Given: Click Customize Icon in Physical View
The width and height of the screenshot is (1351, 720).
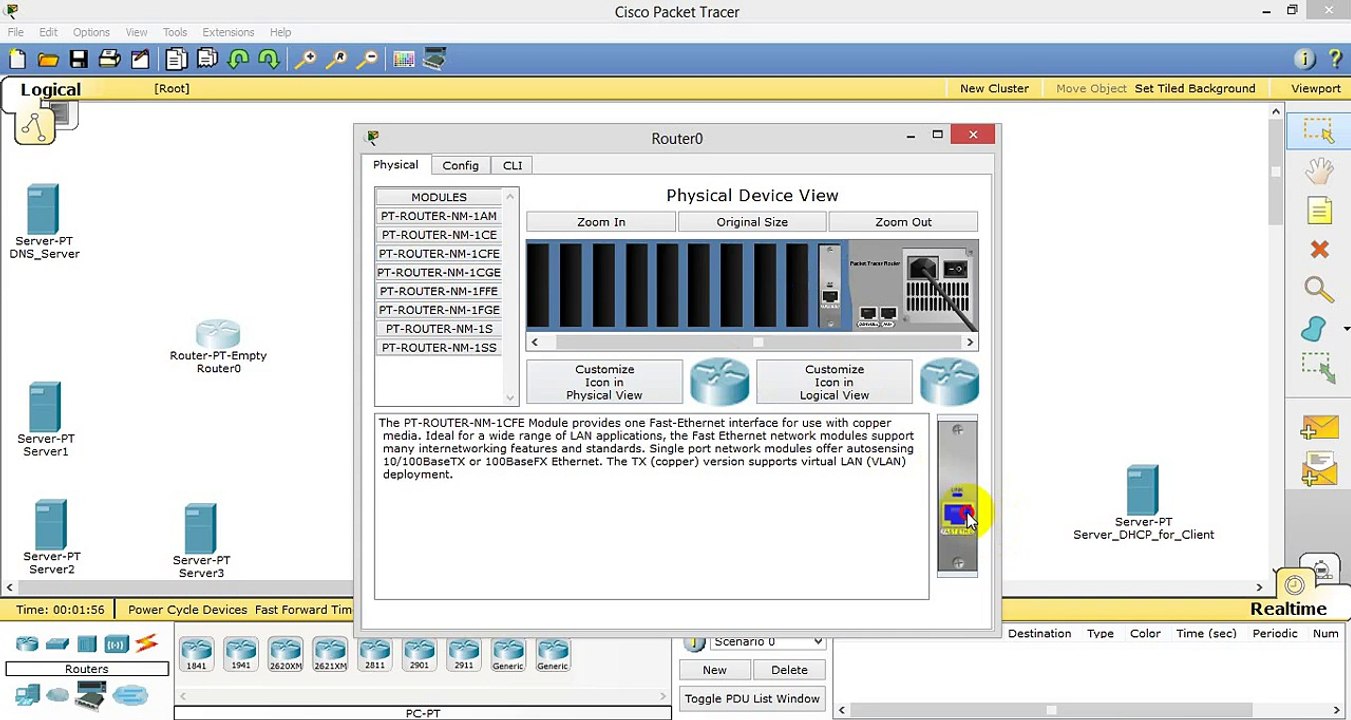Looking at the screenshot, I should (604, 382).
